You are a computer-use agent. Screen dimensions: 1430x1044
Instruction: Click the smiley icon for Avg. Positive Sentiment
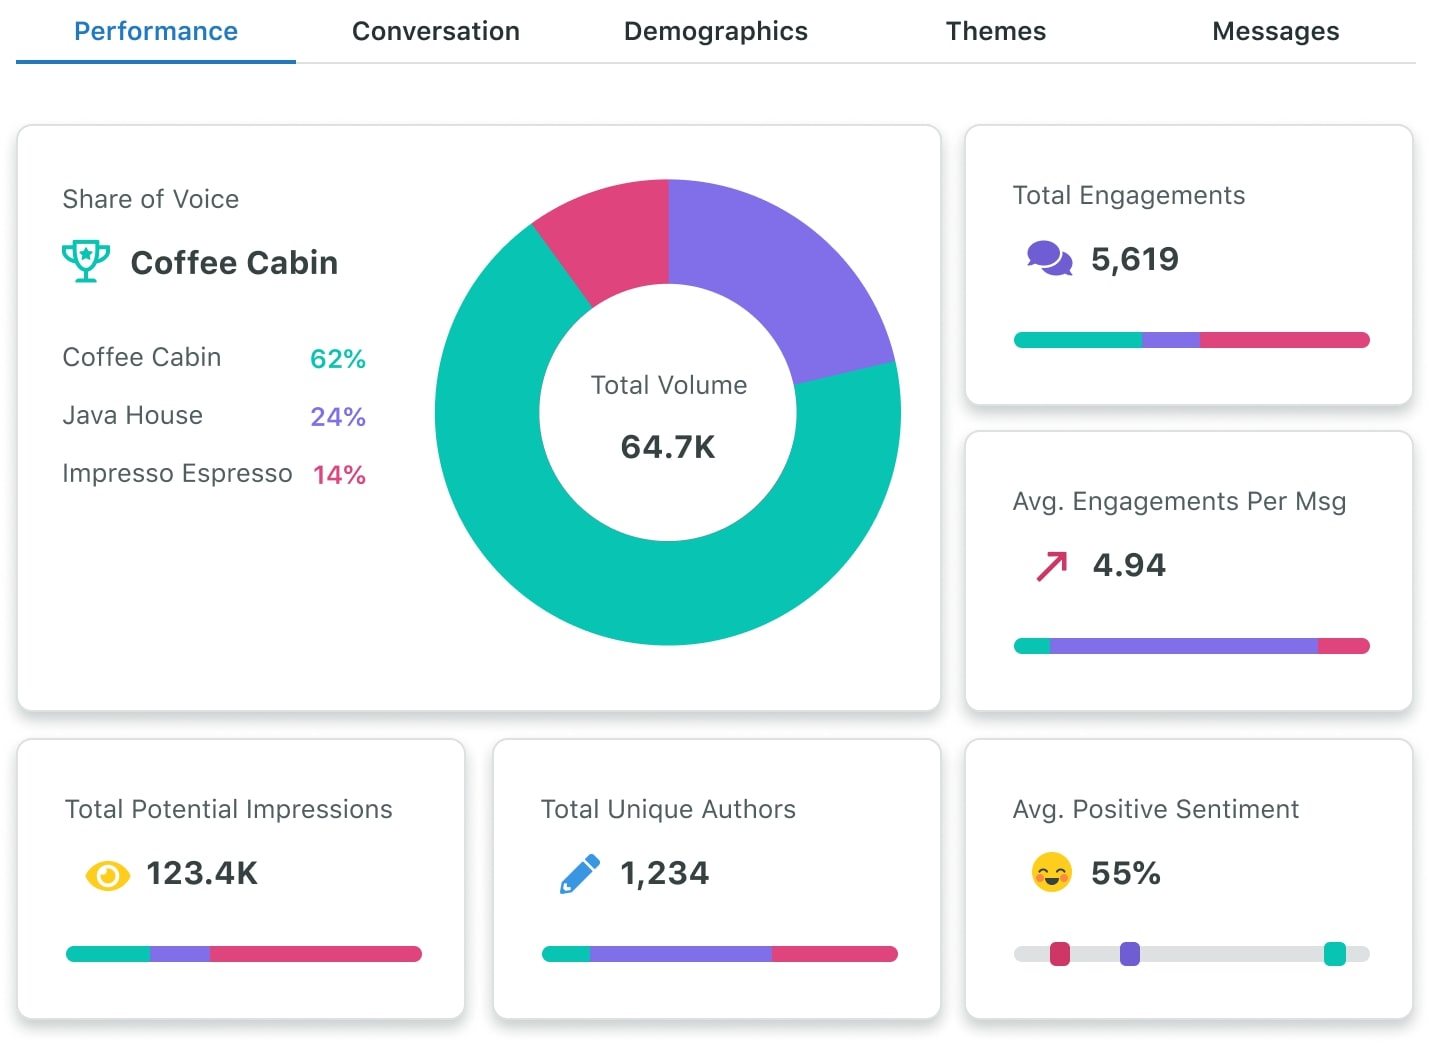coord(1051,872)
